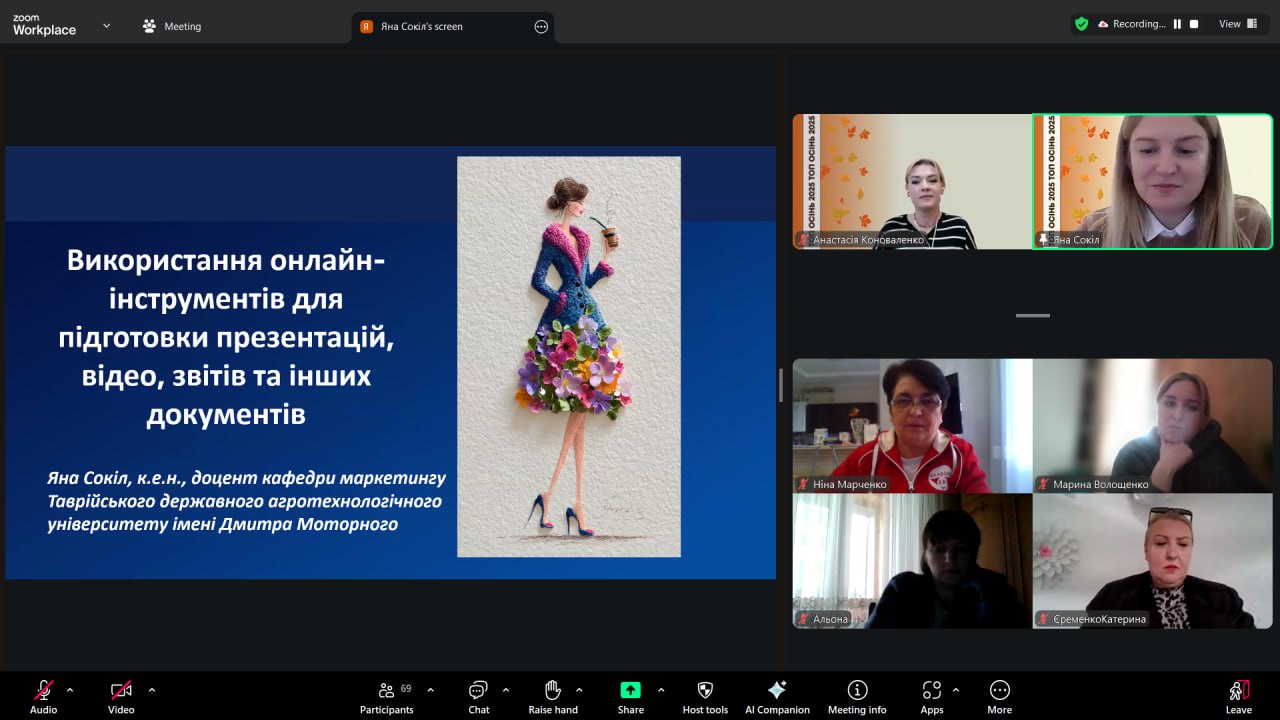The height and width of the screenshot is (720, 1280).
Task: Select Ніна Марченко video thumbnail
Action: 912,426
